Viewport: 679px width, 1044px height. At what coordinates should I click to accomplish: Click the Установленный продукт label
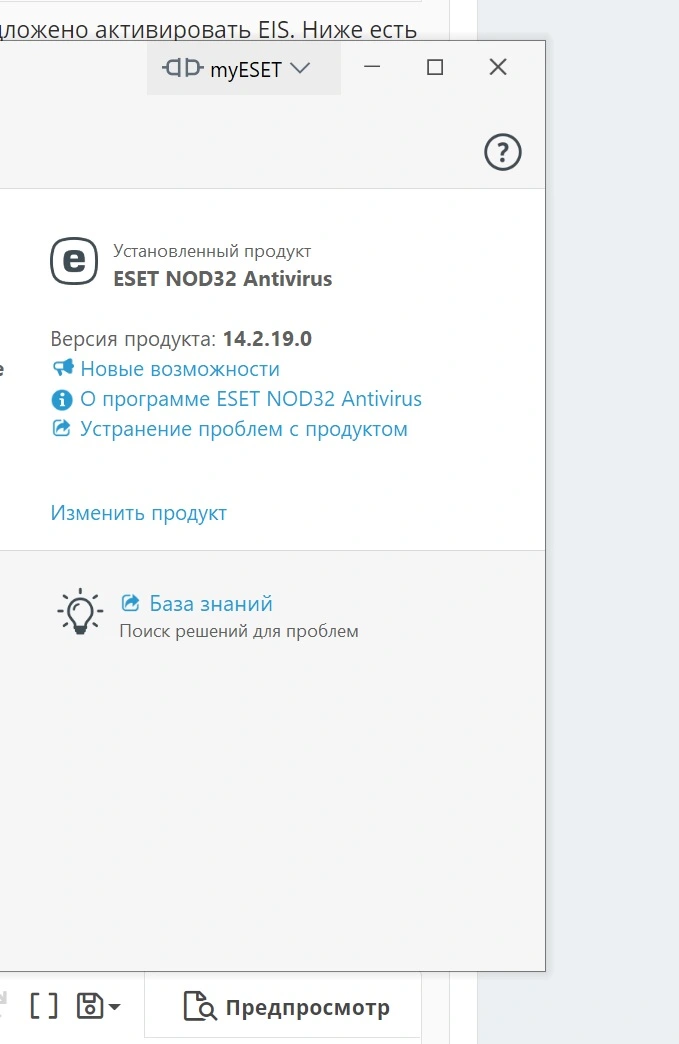[212, 251]
